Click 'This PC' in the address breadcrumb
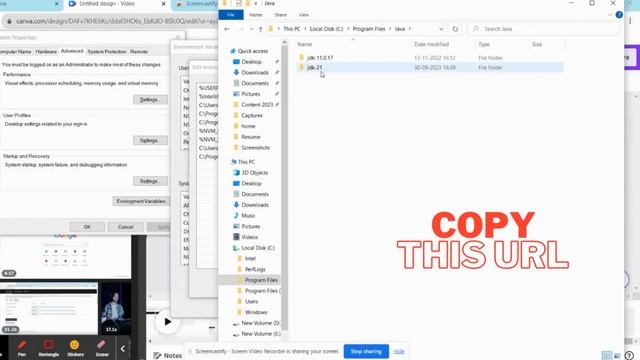 pos(291,29)
